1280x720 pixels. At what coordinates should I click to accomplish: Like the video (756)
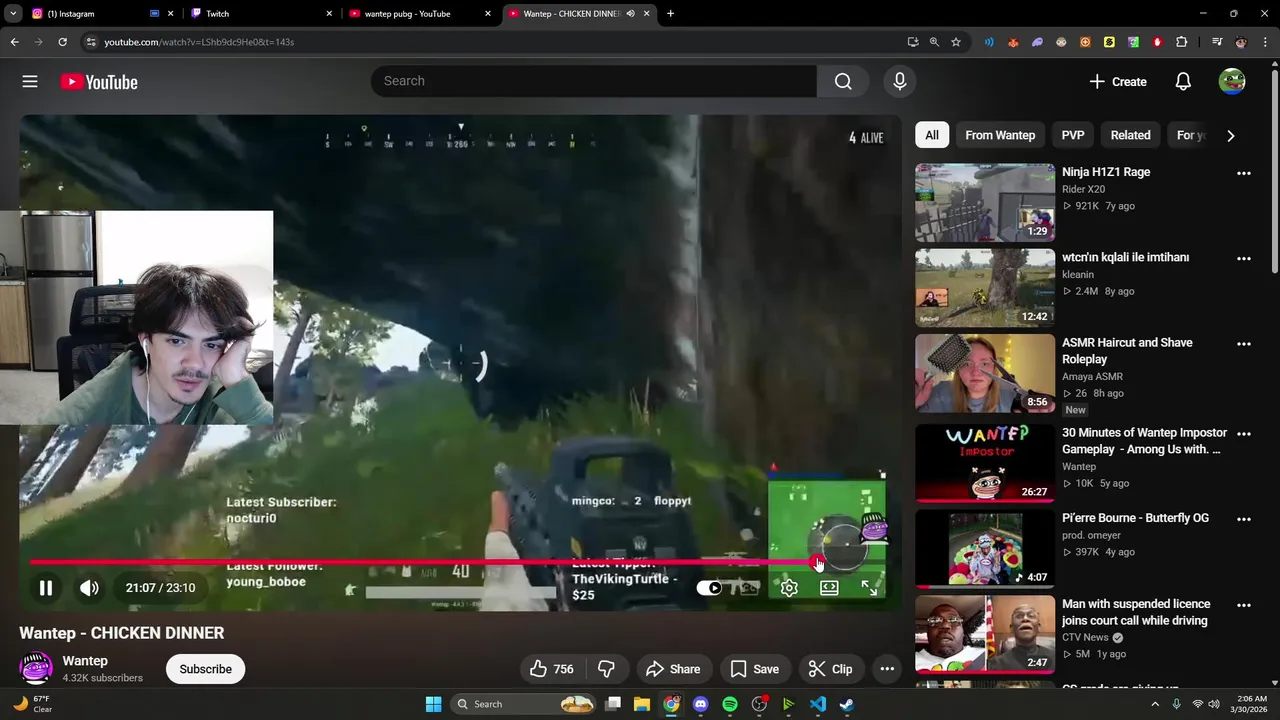552,669
